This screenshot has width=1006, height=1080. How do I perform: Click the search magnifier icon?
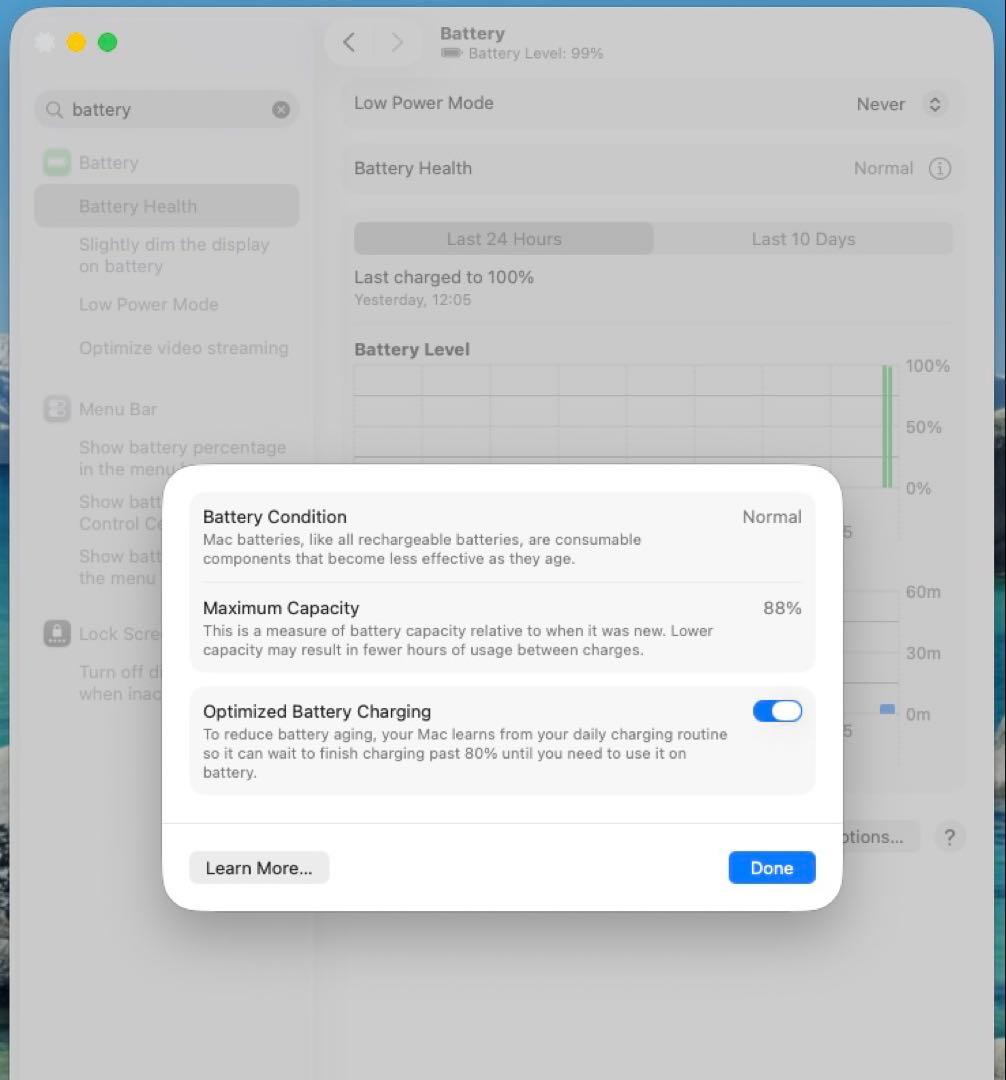tap(55, 110)
